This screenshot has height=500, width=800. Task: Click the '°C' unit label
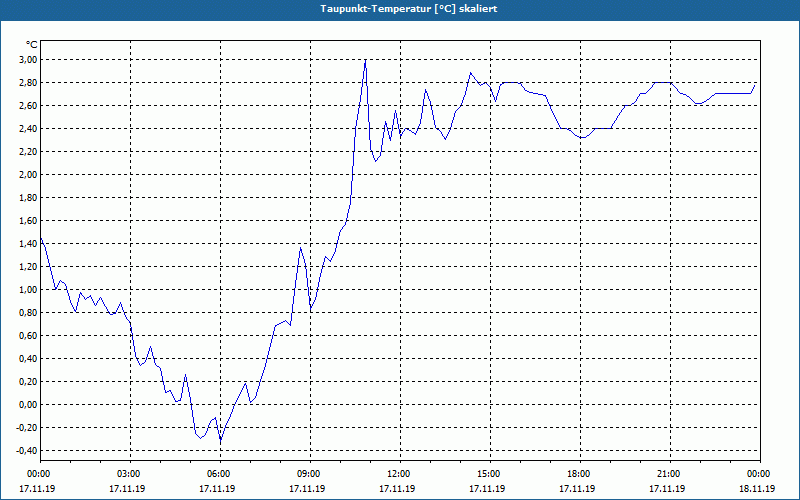pos(31,45)
